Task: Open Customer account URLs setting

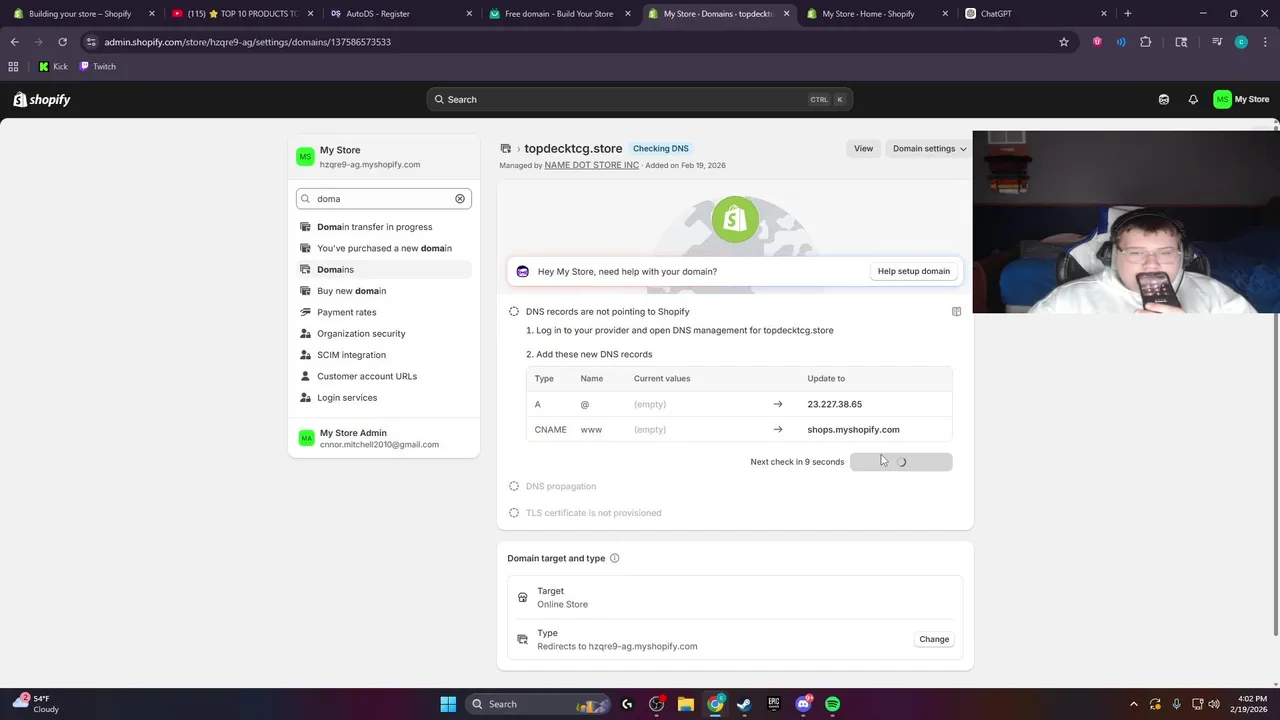Action: click(384, 376)
